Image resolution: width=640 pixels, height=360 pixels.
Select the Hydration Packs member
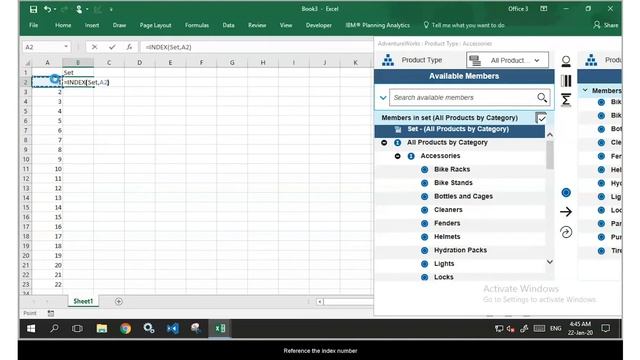pyautogui.click(x=460, y=250)
